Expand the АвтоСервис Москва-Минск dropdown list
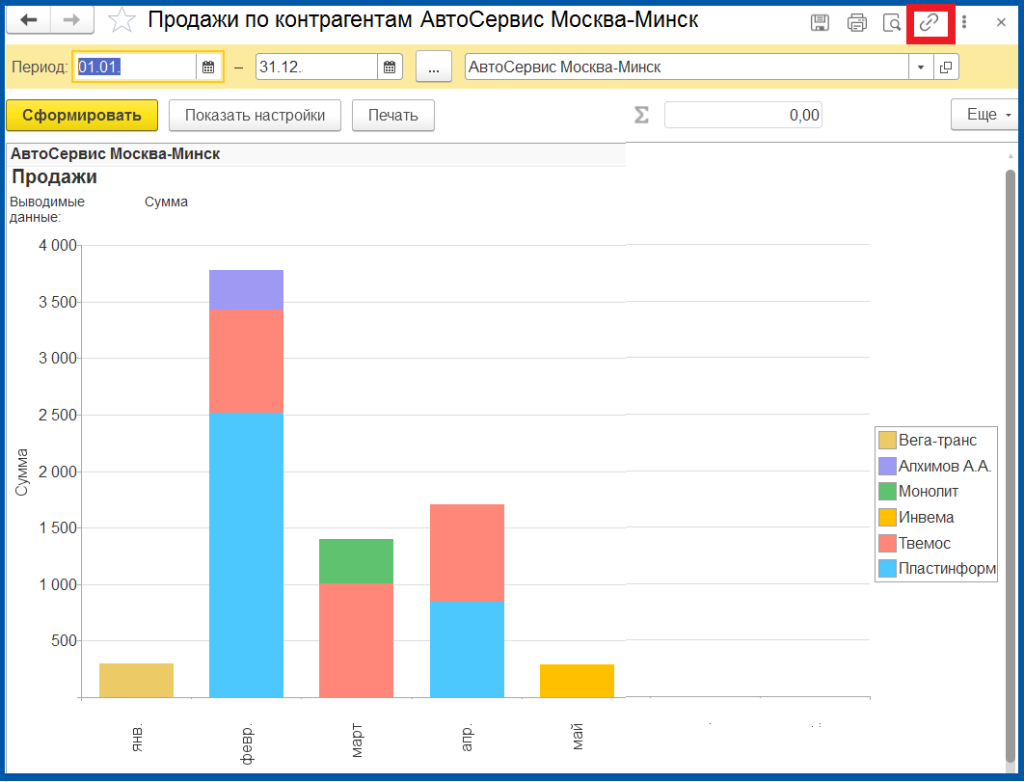The height and width of the screenshot is (782, 1024). point(920,67)
